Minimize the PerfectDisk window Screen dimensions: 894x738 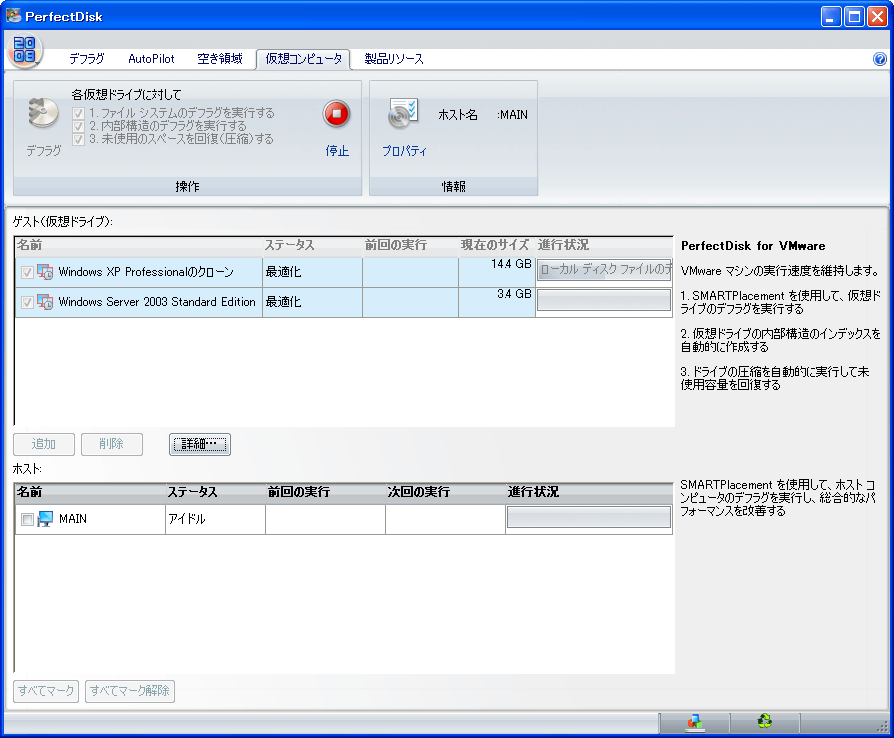[x=831, y=17]
